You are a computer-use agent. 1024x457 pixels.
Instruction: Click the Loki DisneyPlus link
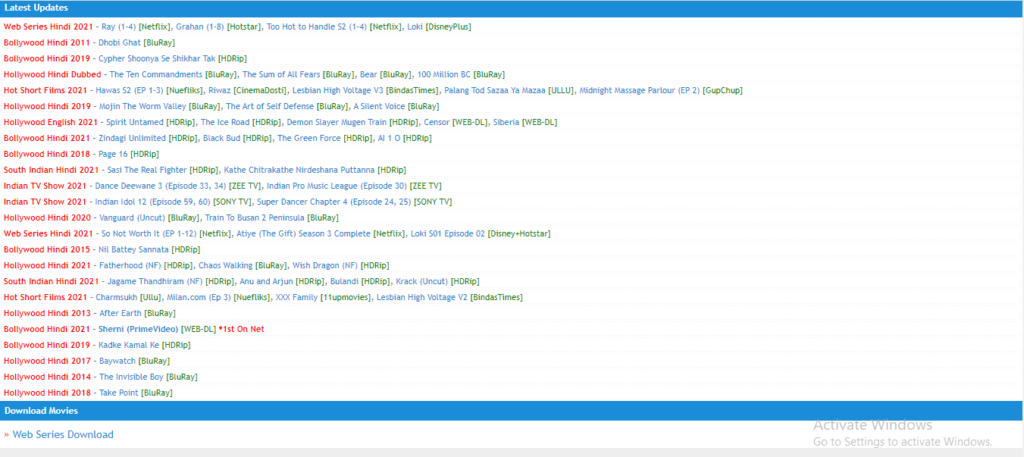coord(415,27)
